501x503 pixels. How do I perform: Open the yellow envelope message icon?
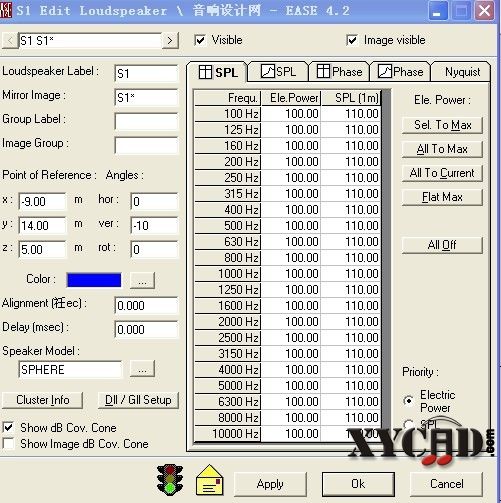coord(210,480)
